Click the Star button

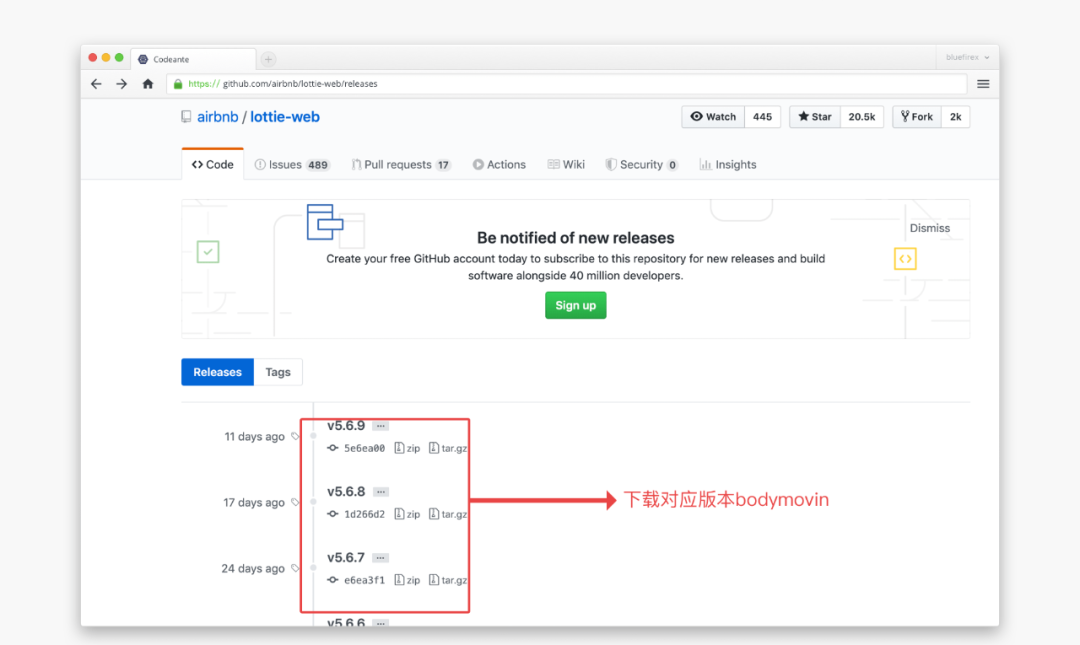tap(815, 117)
